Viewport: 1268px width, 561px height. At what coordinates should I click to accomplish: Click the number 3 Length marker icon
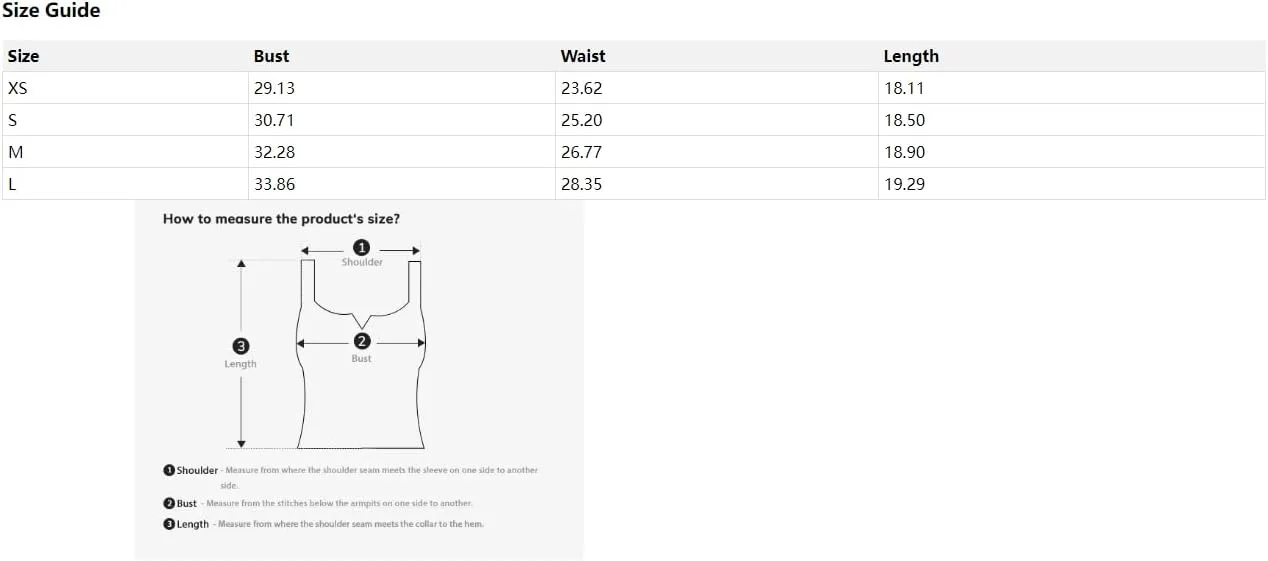[240, 346]
